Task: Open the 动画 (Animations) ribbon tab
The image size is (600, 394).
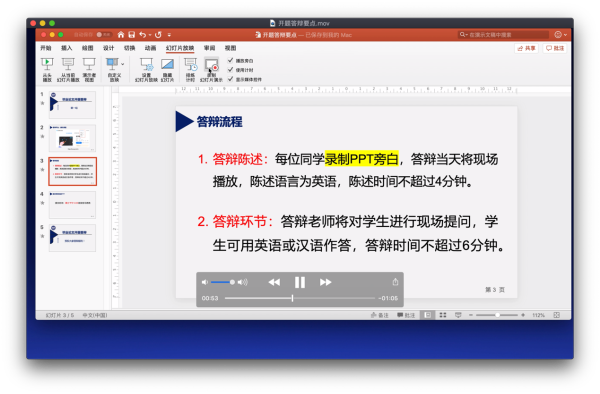Action: [x=150, y=48]
